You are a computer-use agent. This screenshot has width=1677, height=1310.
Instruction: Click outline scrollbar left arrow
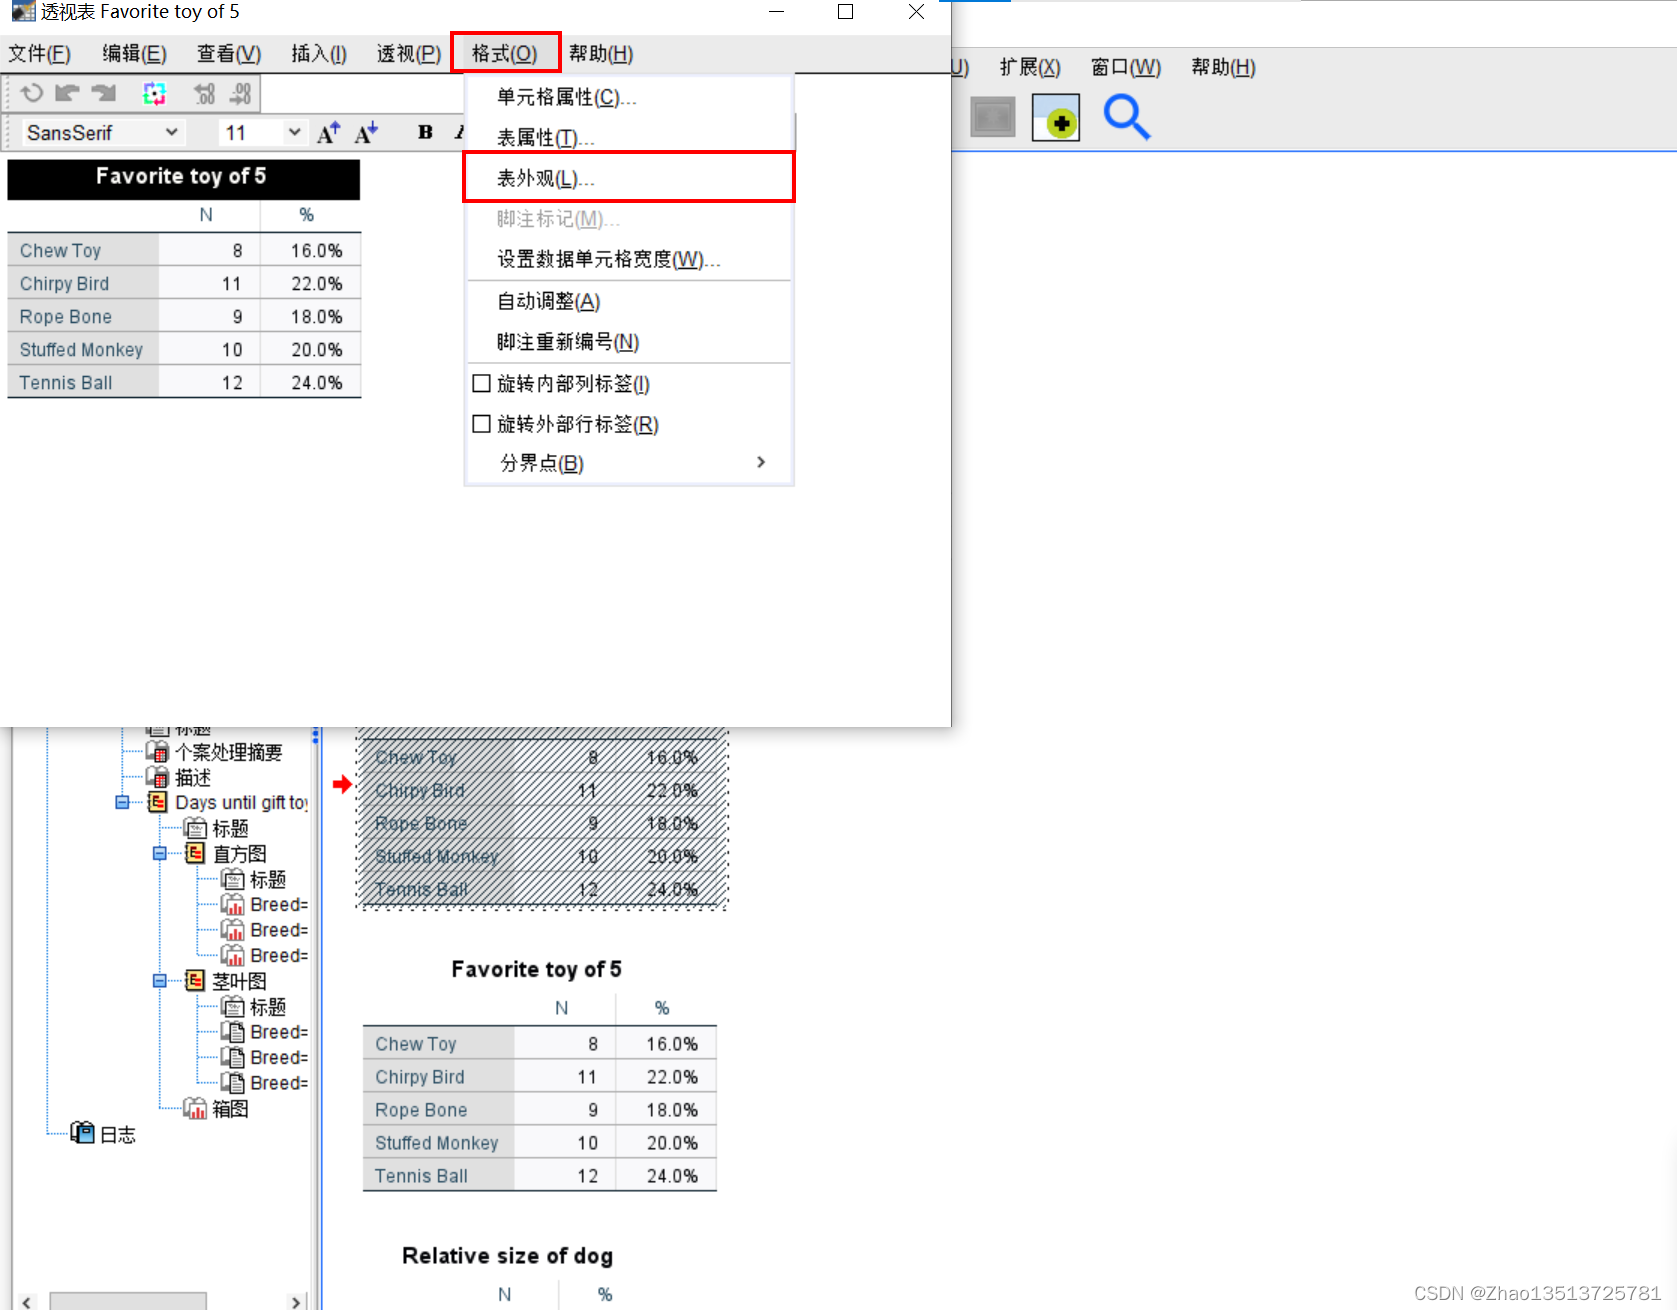[x=27, y=1301]
